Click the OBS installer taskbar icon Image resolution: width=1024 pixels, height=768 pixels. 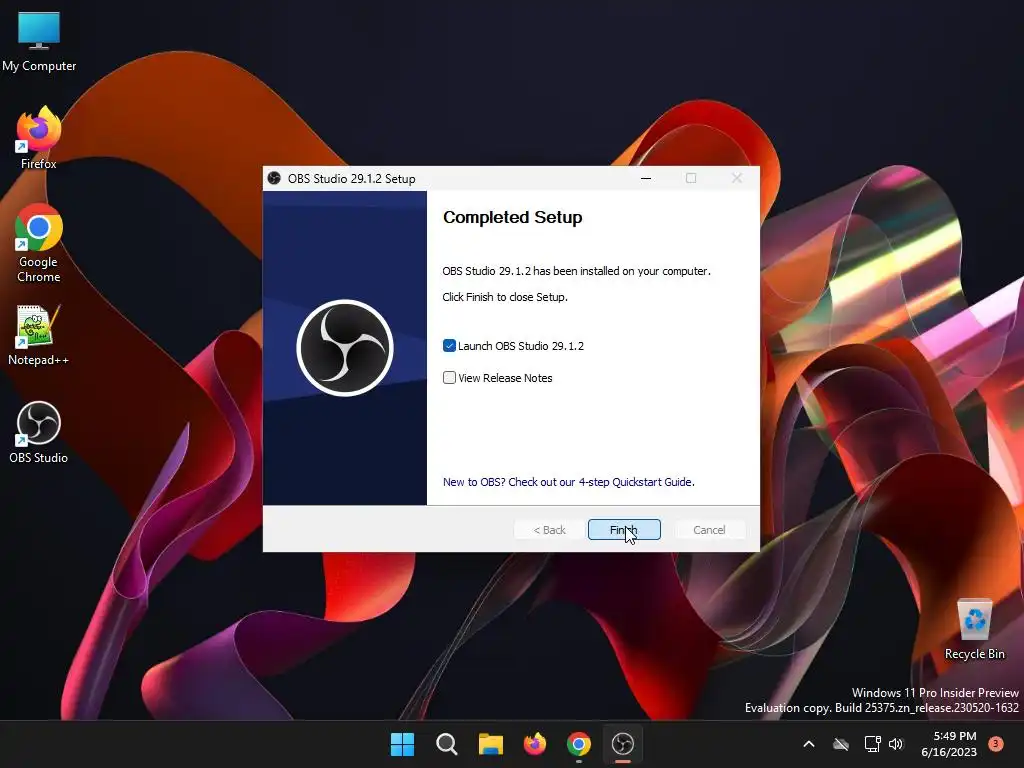[622, 744]
